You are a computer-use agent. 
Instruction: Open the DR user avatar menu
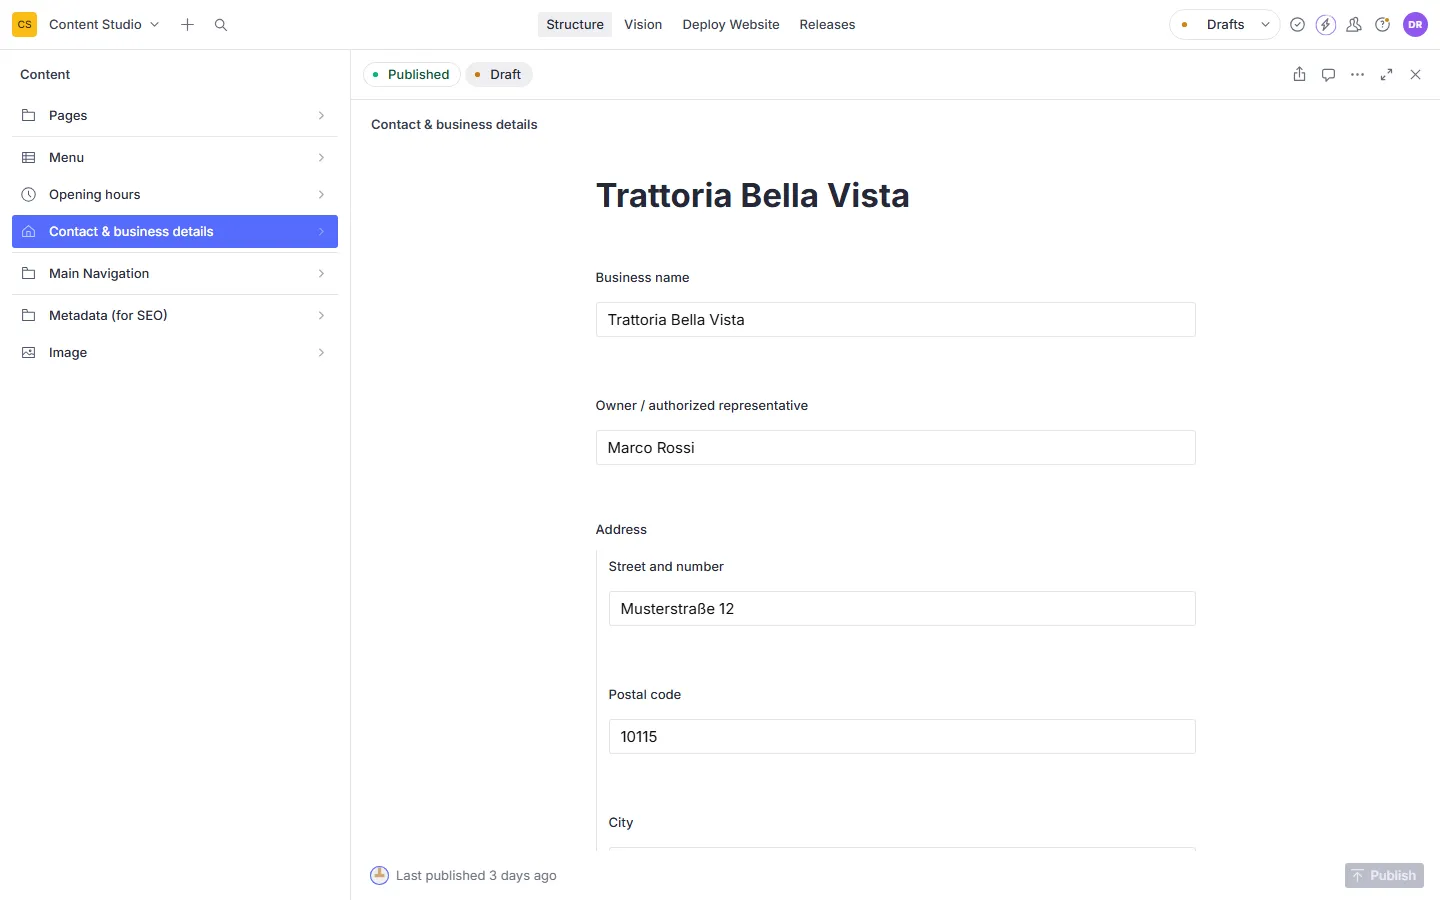tap(1415, 24)
